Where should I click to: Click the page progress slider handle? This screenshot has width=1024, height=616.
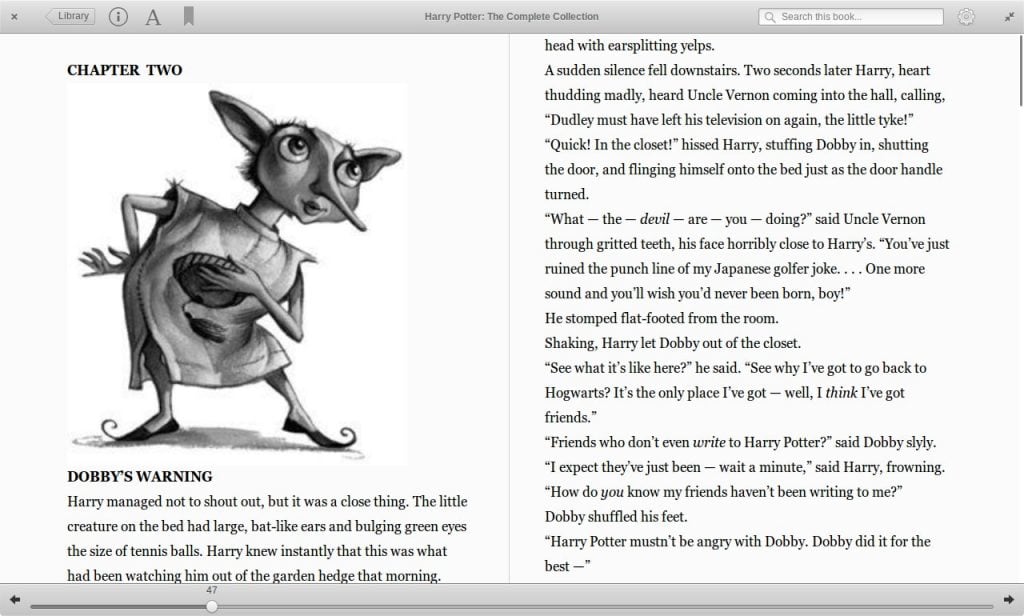(212, 606)
